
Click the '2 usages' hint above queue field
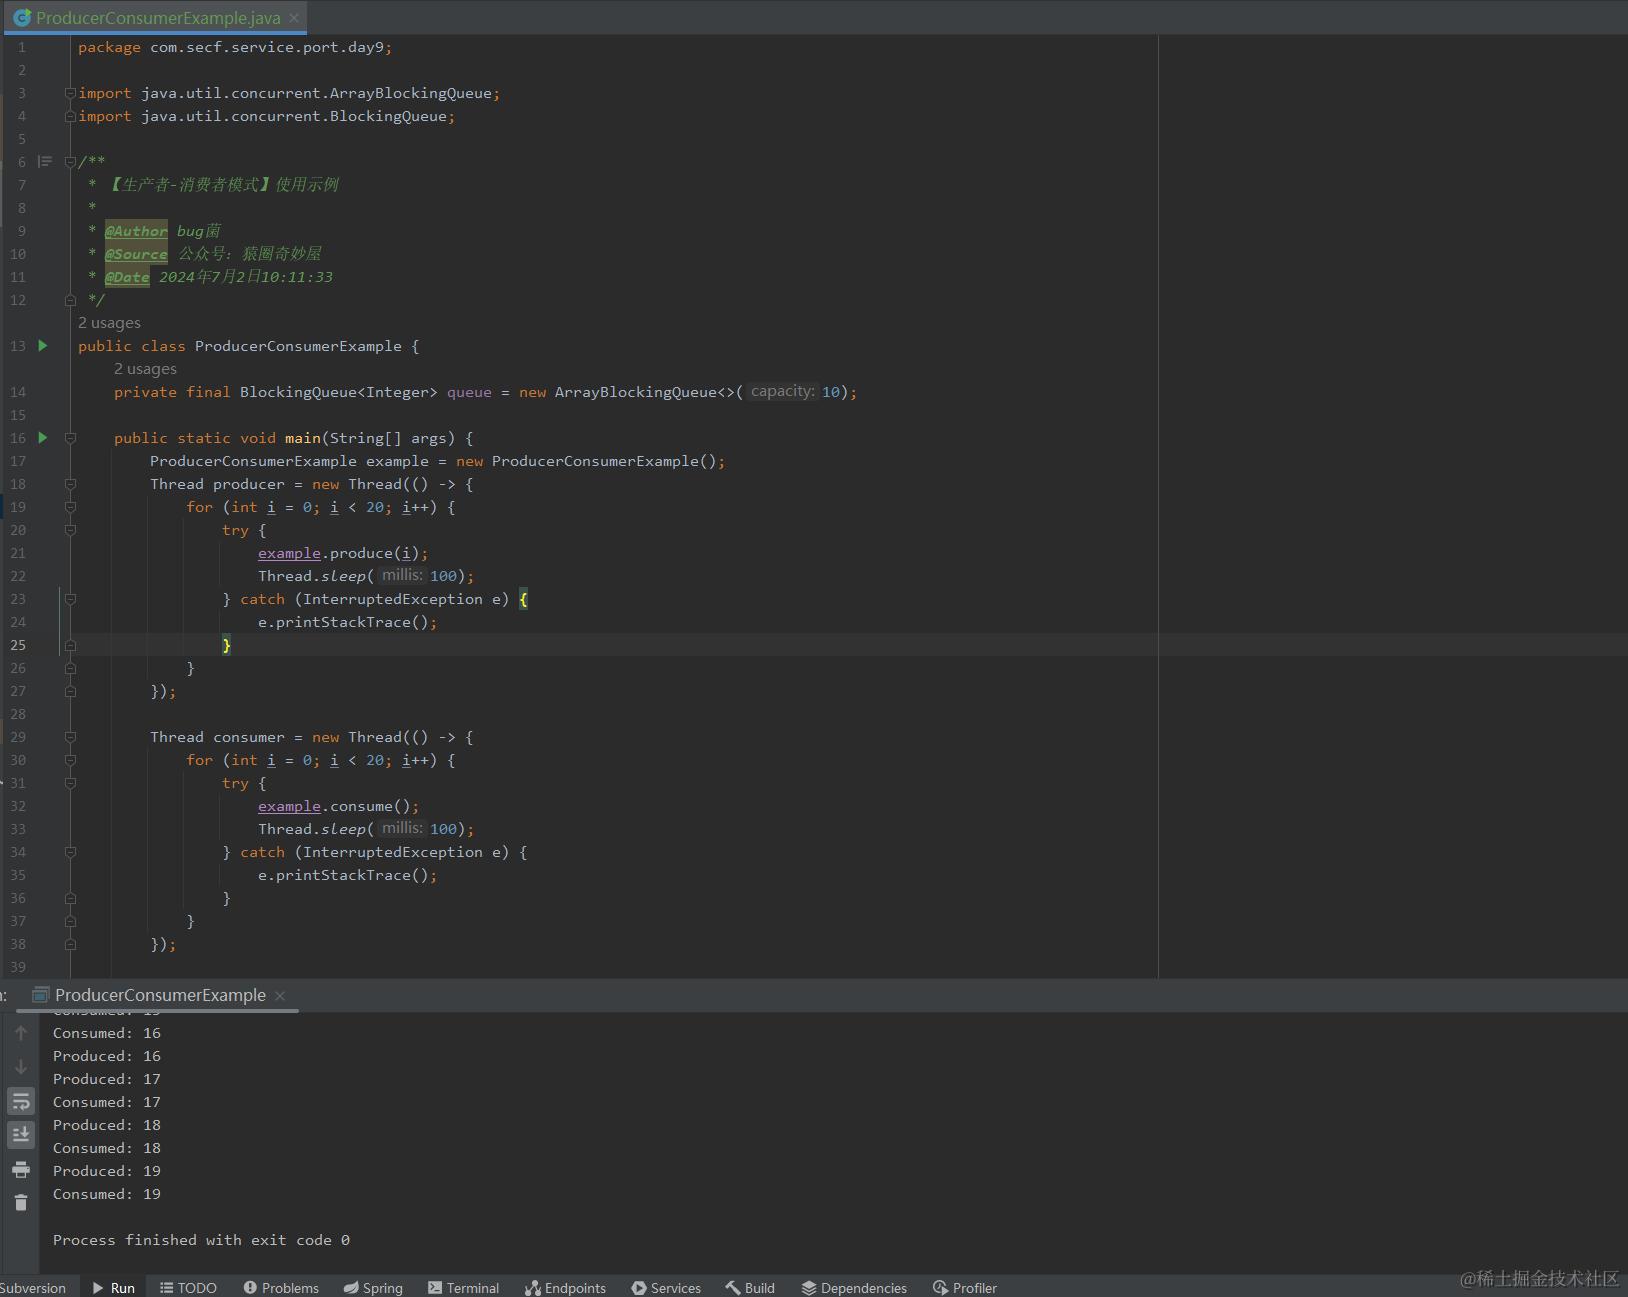(145, 369)
